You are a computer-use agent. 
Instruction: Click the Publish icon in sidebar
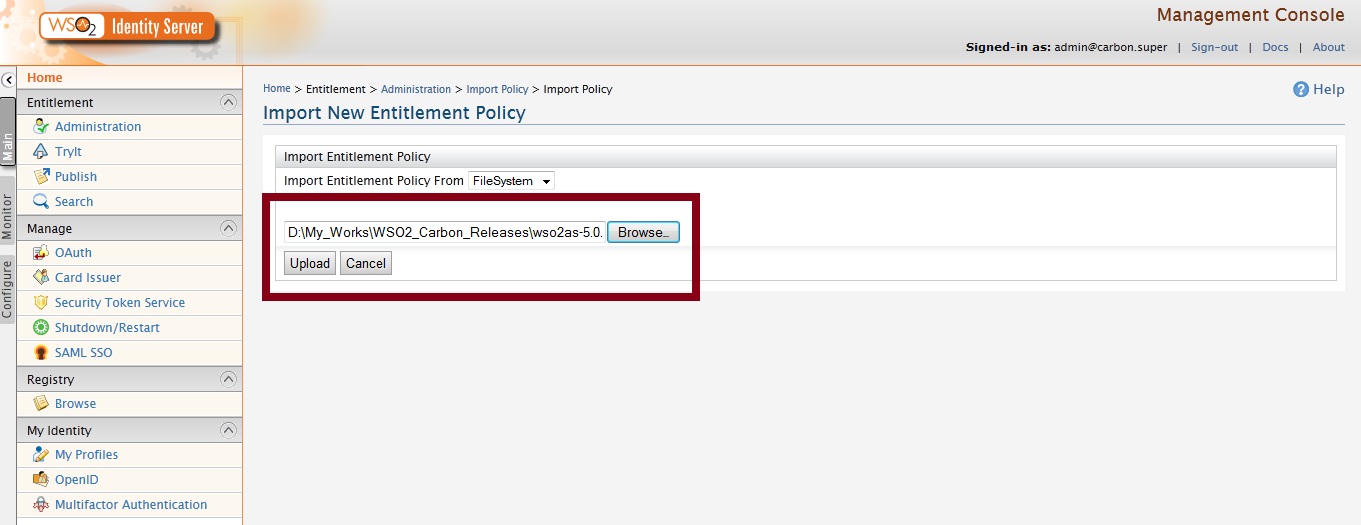(x=41, y=177)
